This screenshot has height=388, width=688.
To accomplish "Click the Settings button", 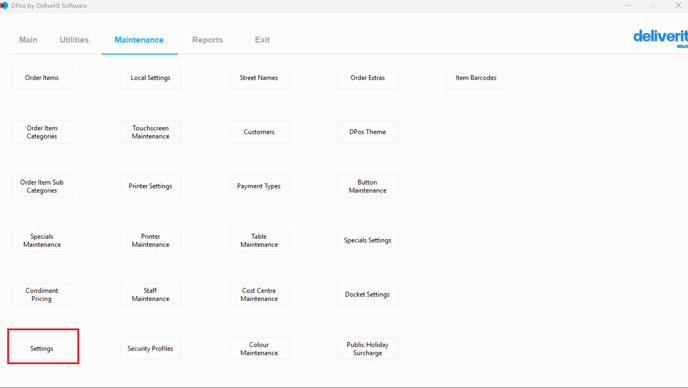I will click(42, 348).
